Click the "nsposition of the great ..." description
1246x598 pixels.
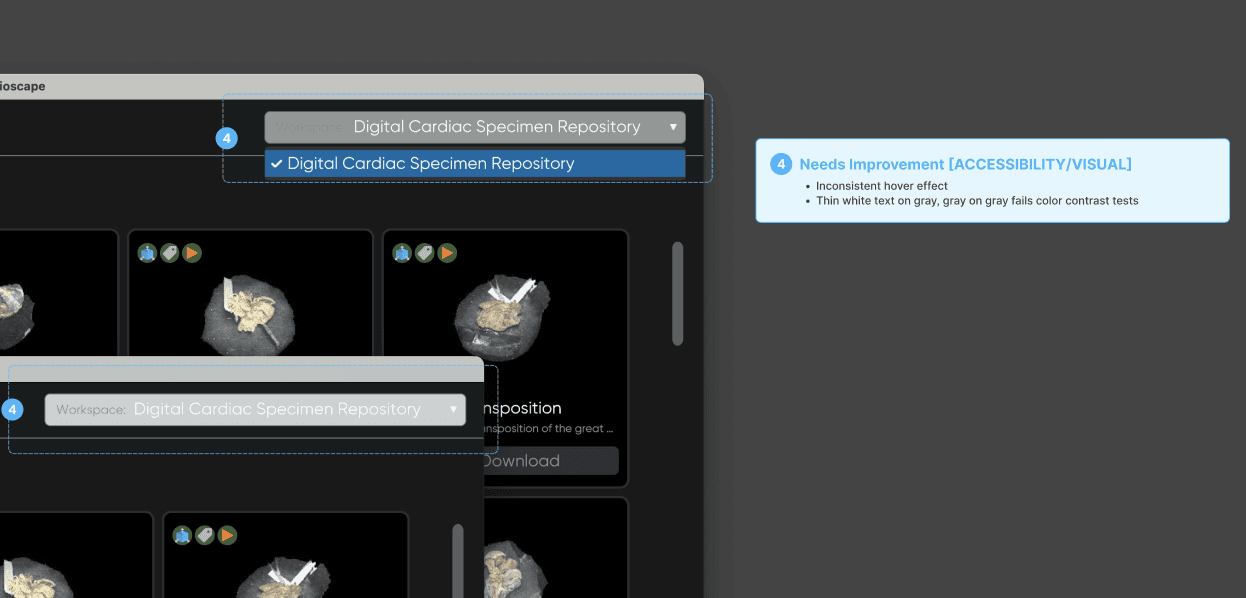548,429
